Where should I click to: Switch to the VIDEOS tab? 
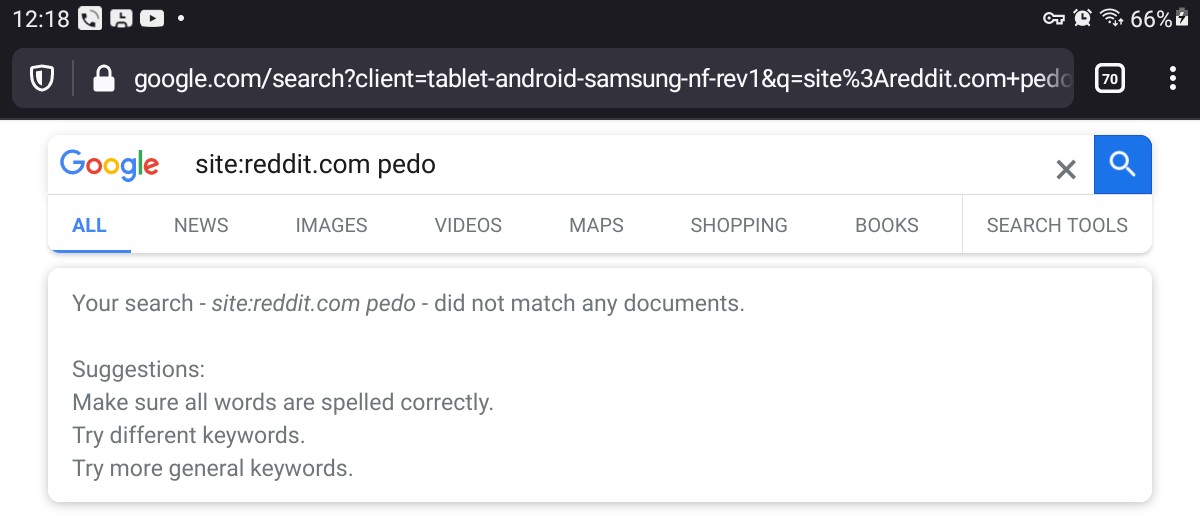pos(468,225)
